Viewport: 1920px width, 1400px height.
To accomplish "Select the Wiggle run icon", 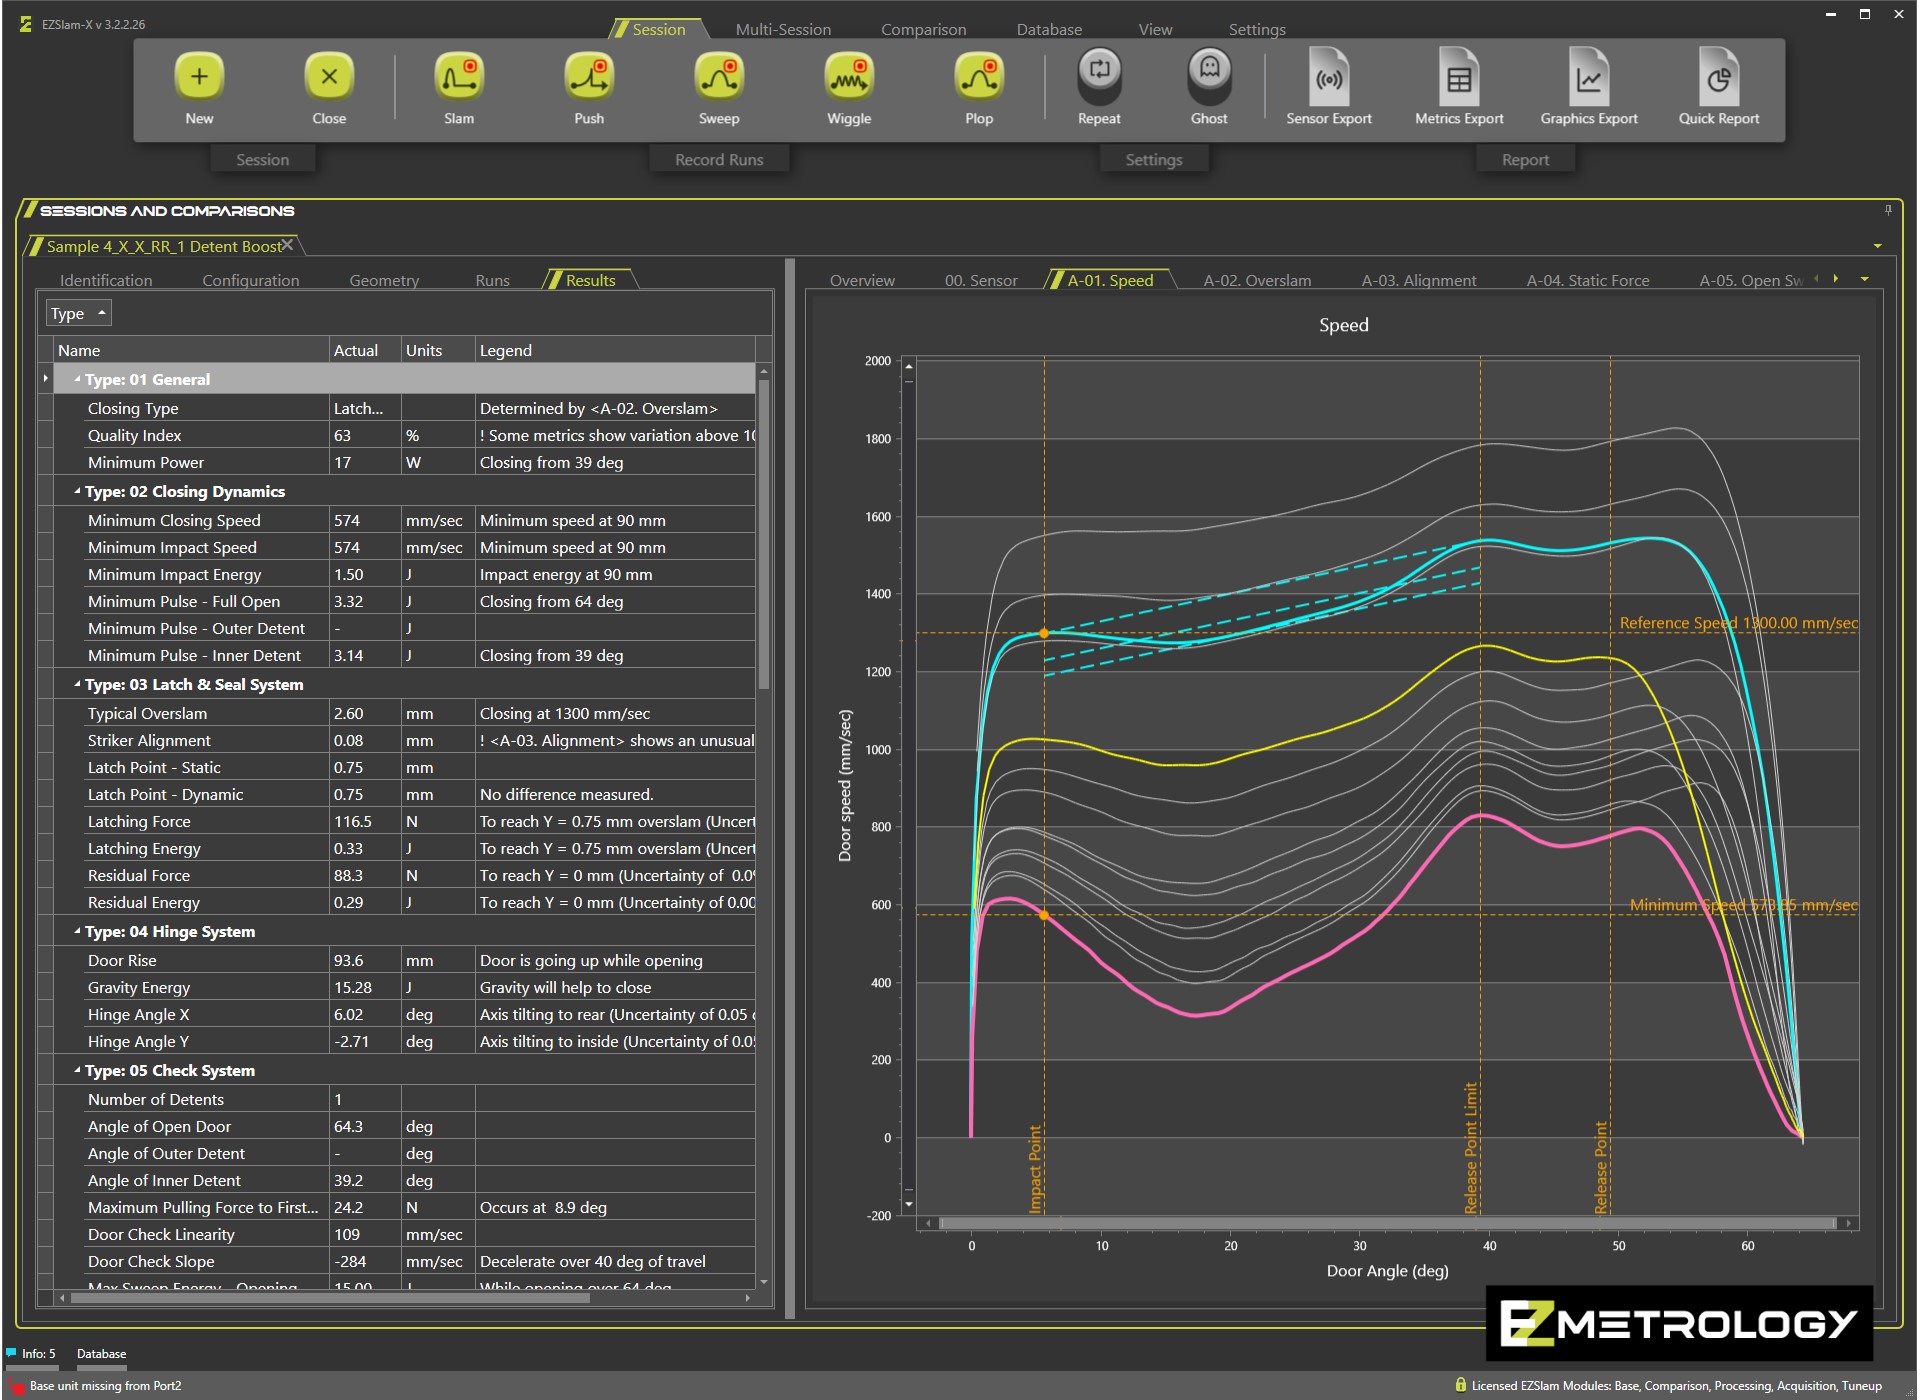I will tap(849, 78).
